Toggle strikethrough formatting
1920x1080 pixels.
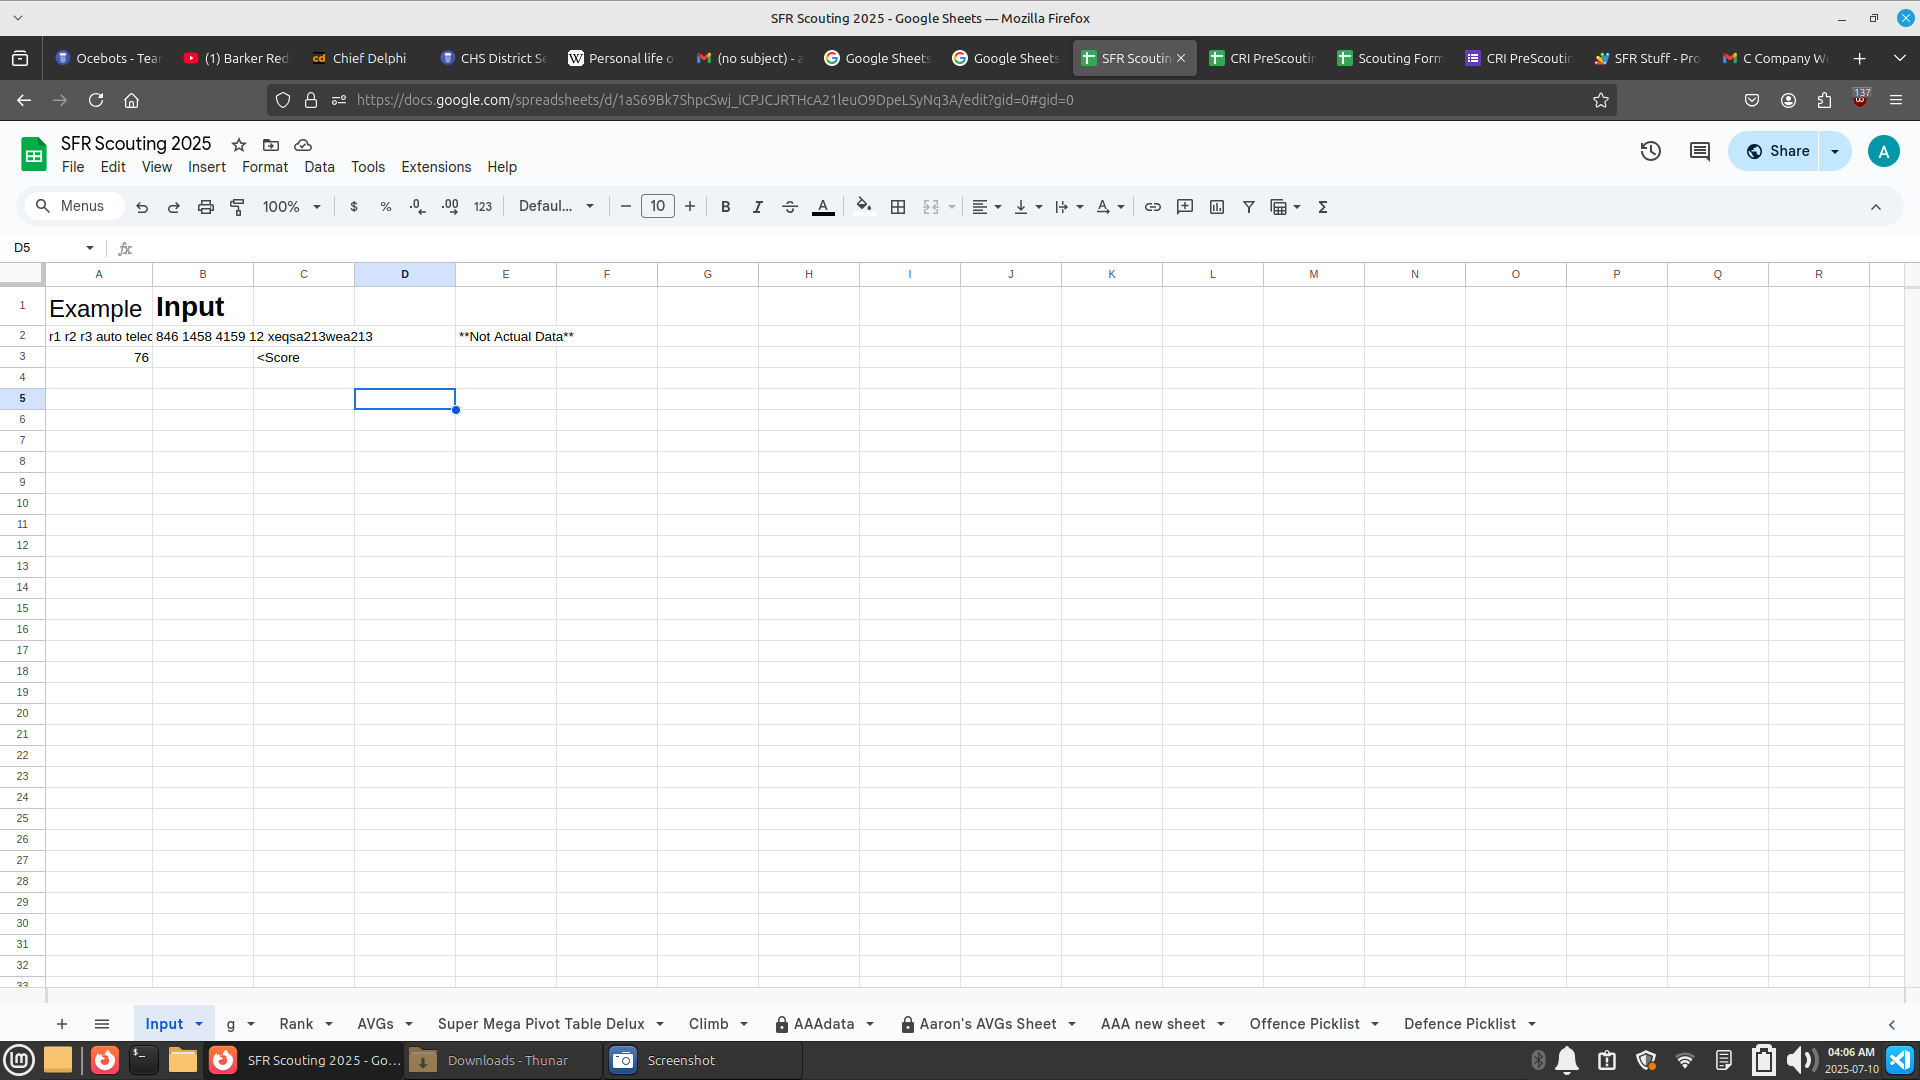[x=789, y=207]
